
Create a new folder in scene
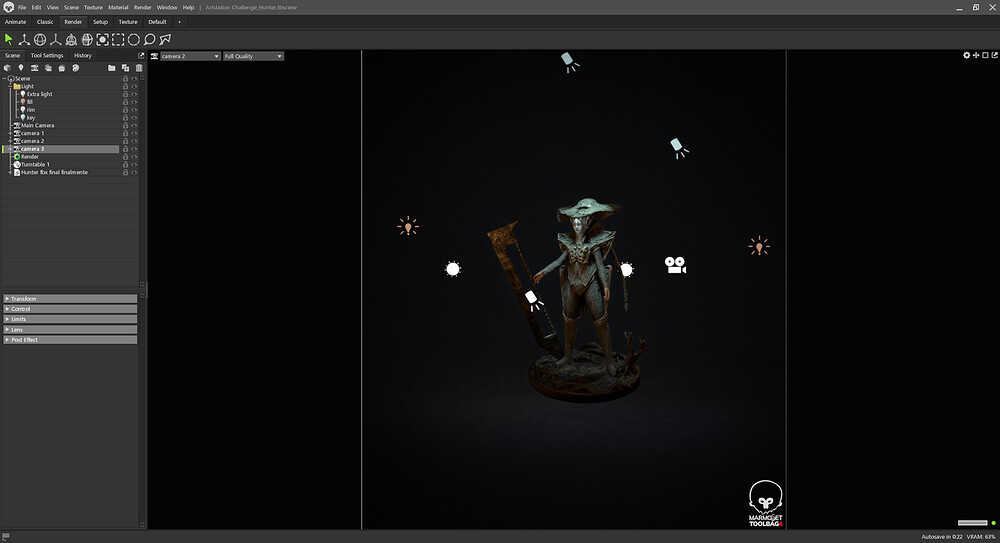[112, 68]
